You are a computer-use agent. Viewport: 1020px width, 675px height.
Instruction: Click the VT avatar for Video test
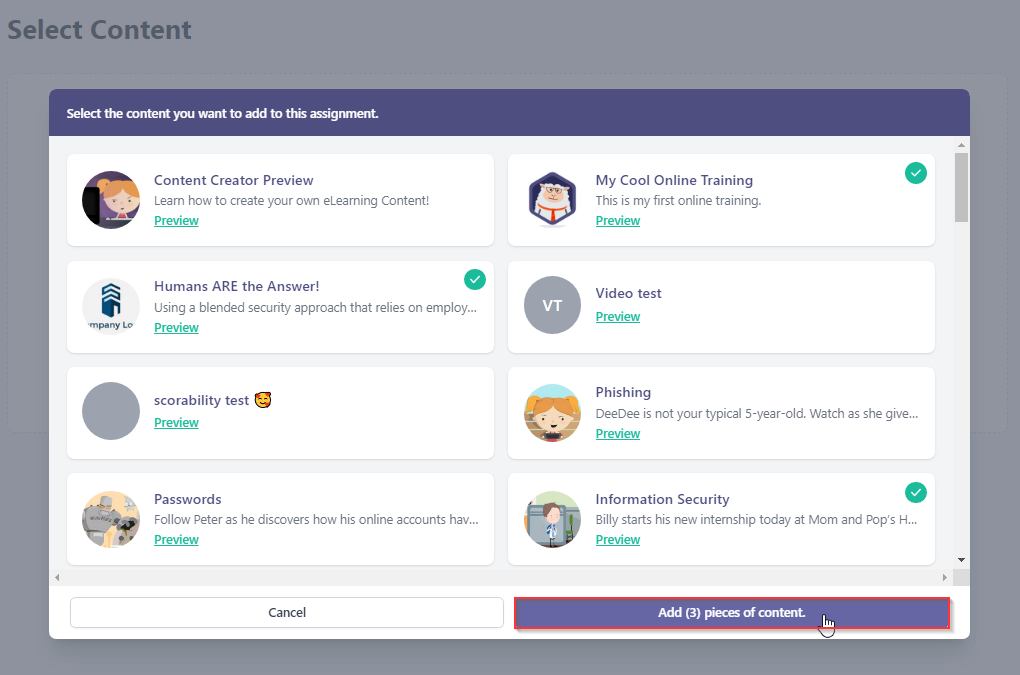click(x=552, y=305)
